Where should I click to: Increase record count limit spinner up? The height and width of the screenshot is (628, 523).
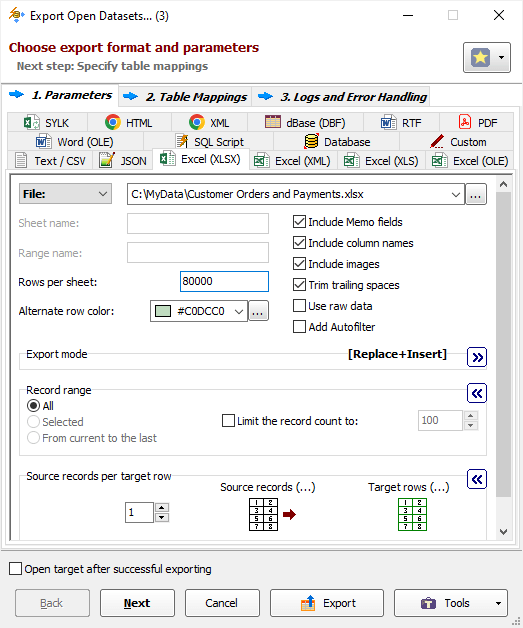tap(471, 416)
